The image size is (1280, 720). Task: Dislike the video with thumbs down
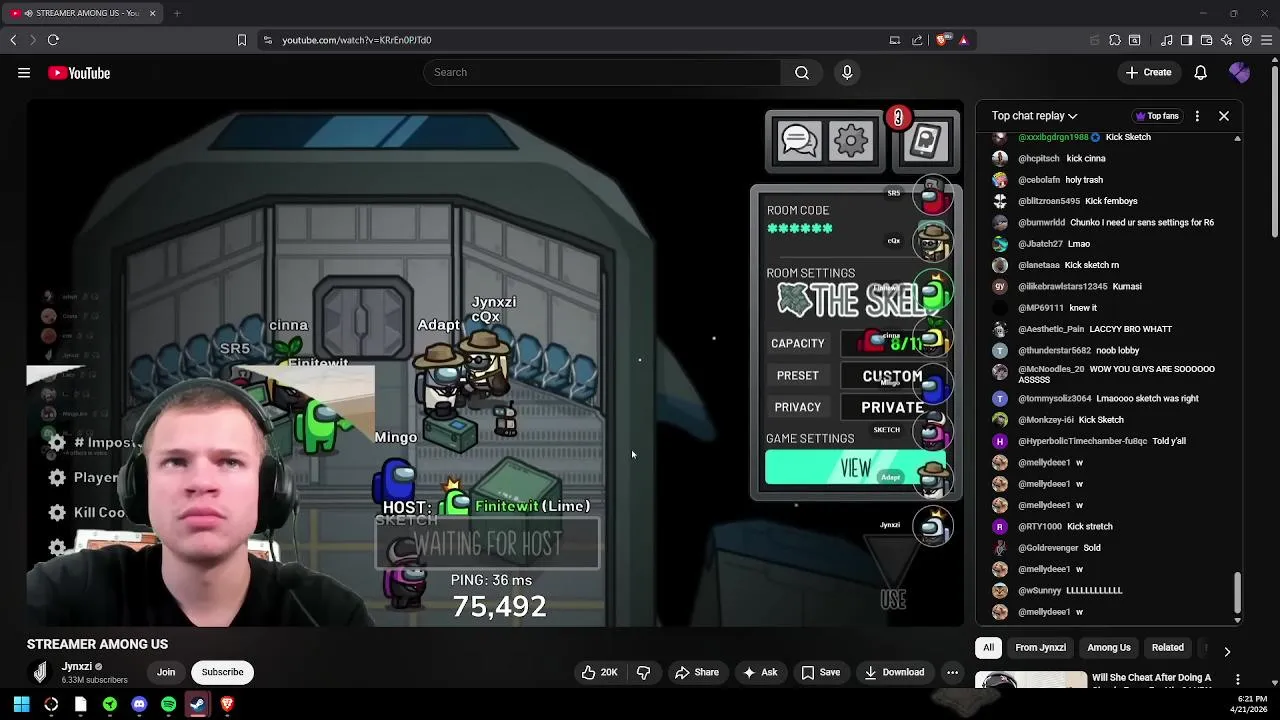coord(643,672)
